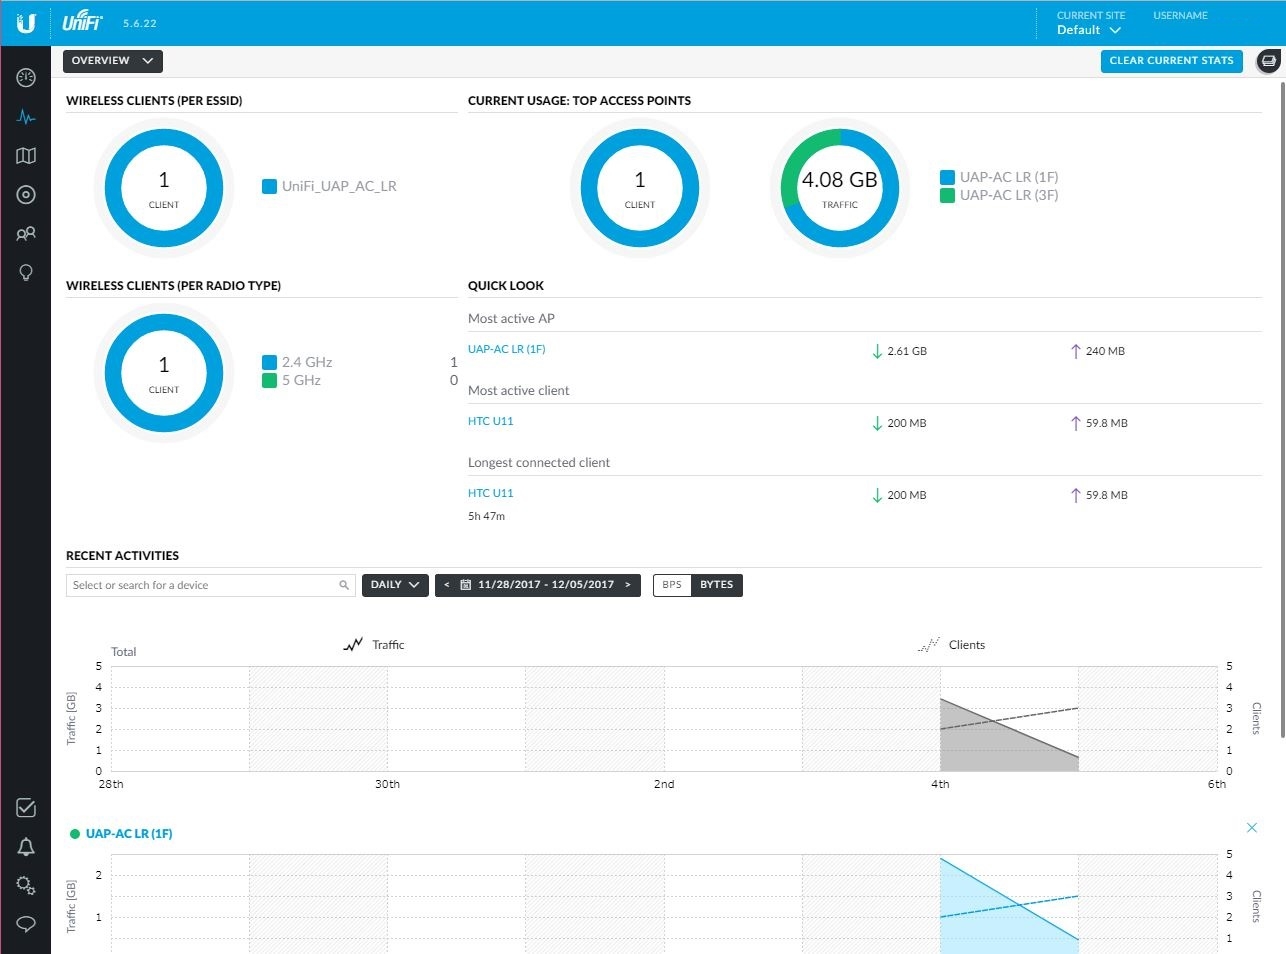Click the 5h 47m connection duration

(486, 516)
